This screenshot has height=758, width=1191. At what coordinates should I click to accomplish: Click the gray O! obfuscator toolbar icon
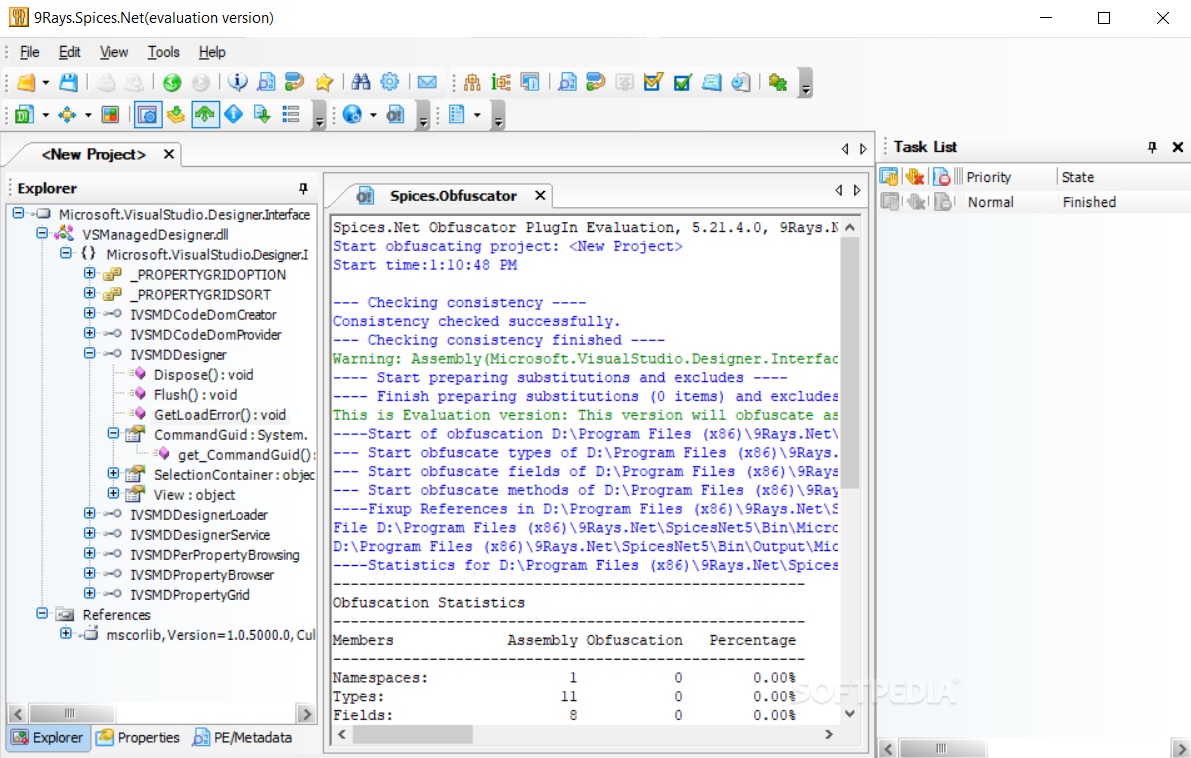(395, 115)
